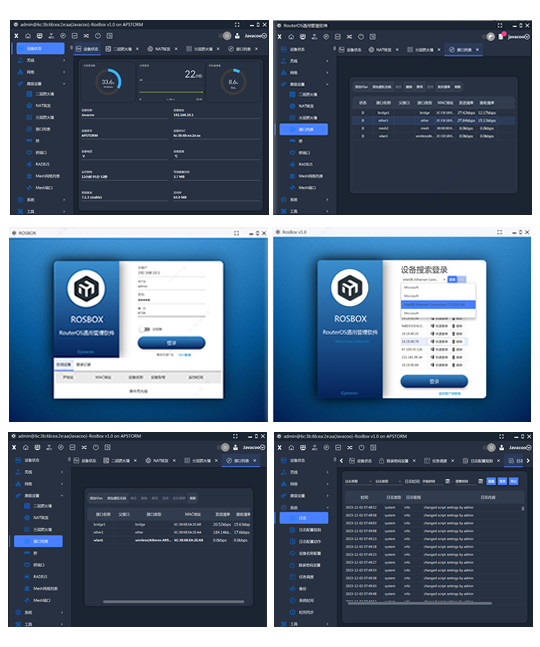This screenshot has height=647, width=540.
Task: Click blue login button in device search dialog
Action: click(x=434, y=381)
